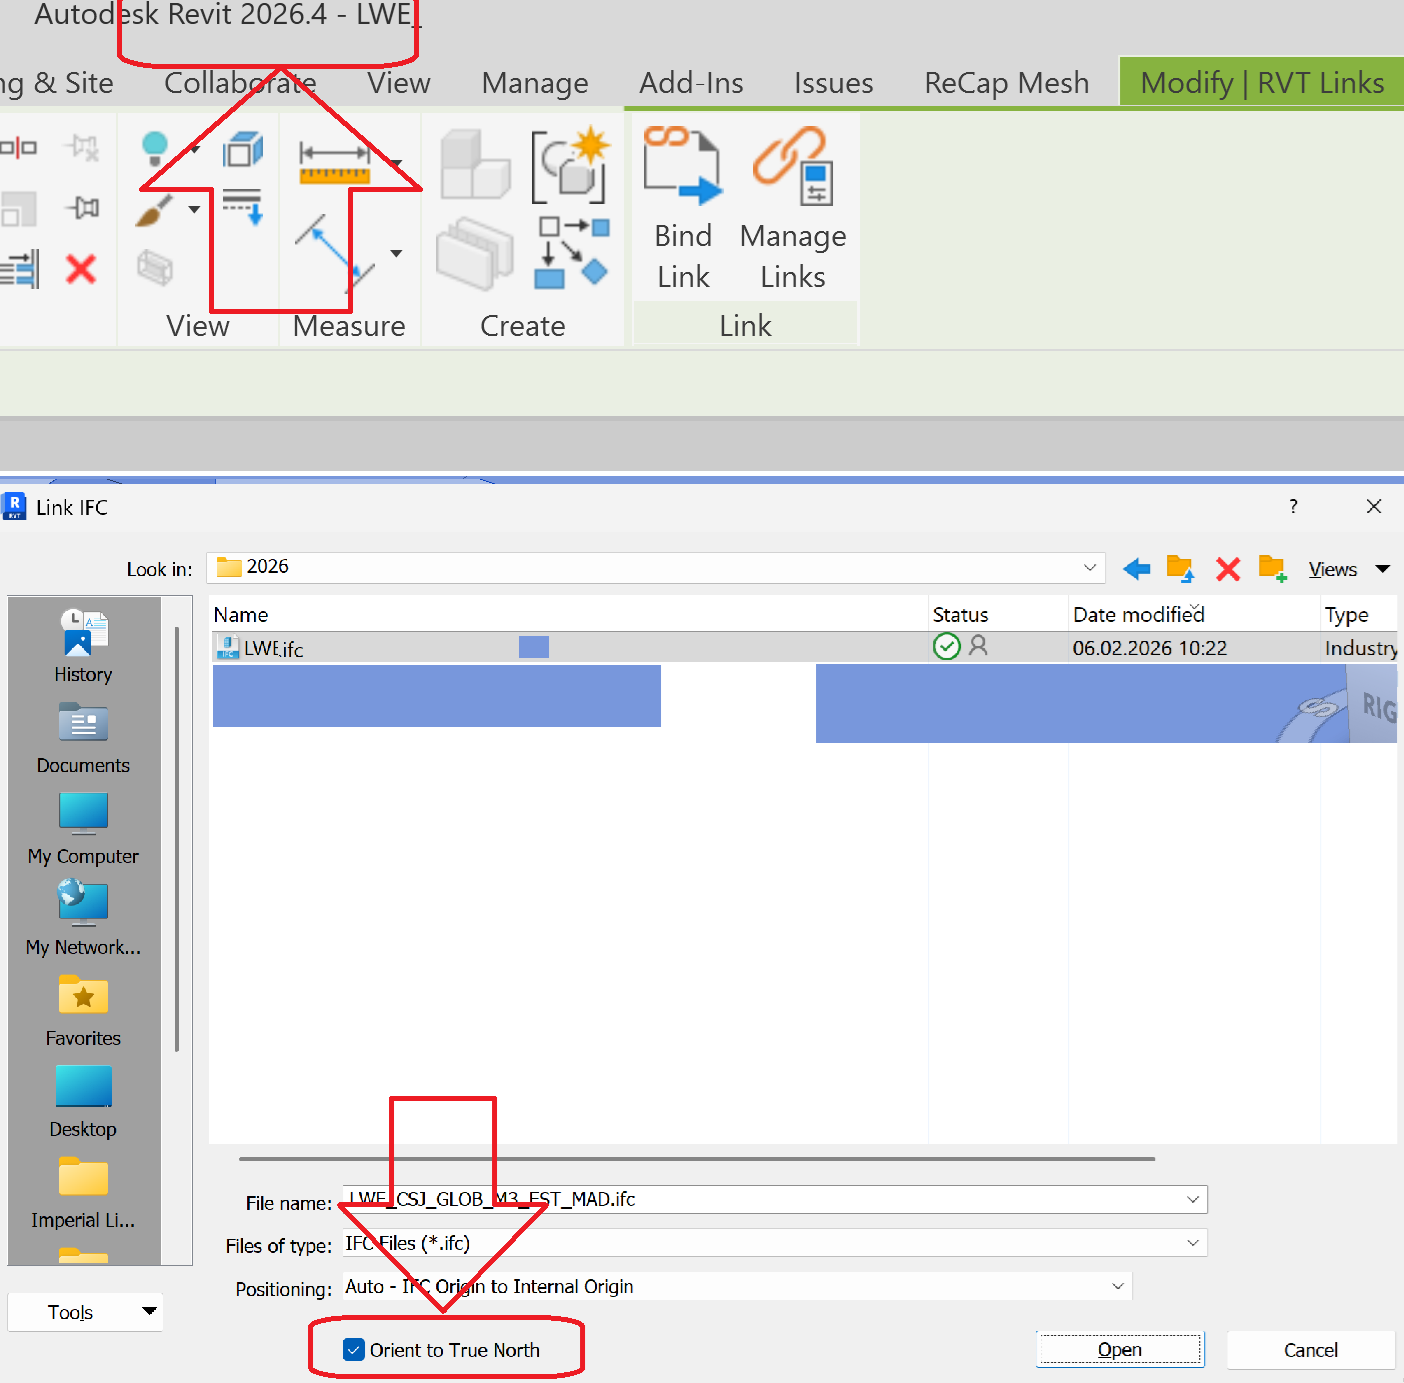Open the Add-Ins ribbon tab

point(691,83)
